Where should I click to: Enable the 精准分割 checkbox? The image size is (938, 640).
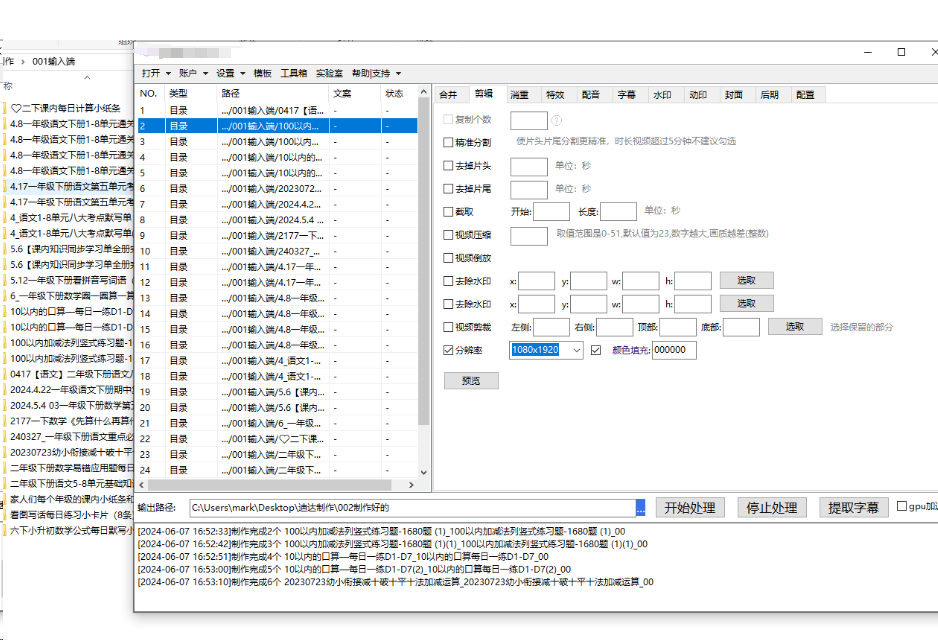pos(447,142)
